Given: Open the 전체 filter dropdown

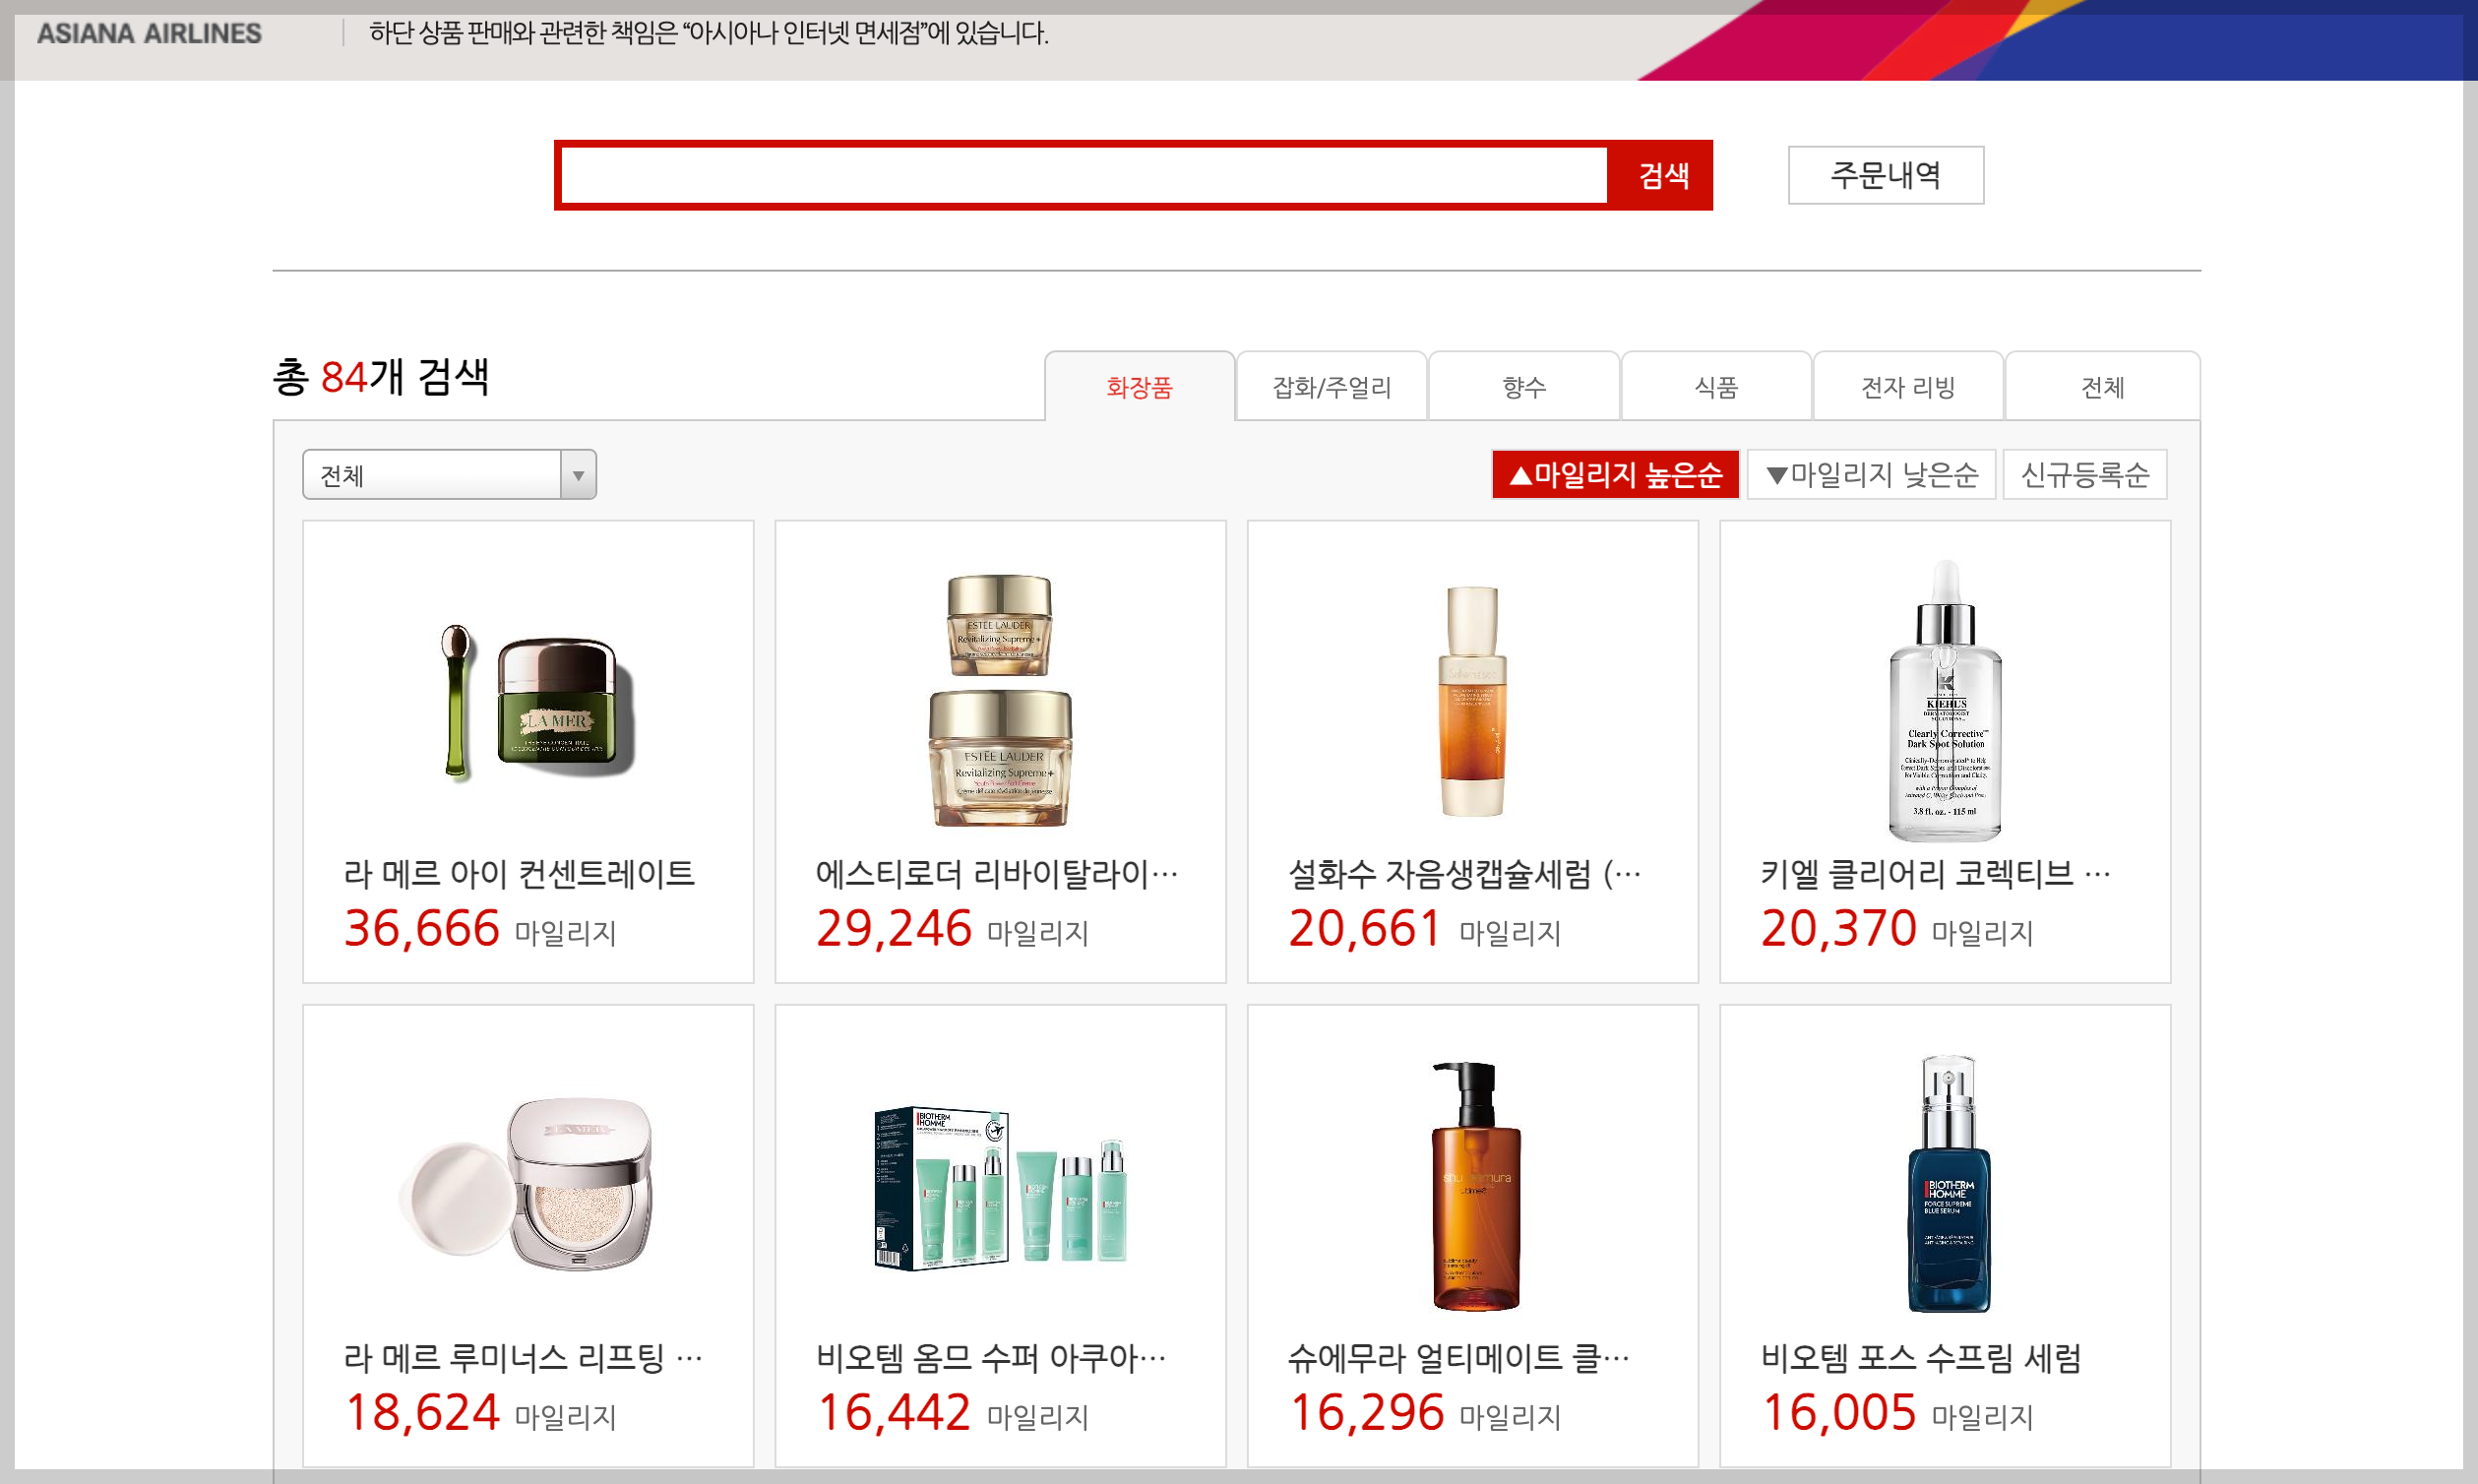Looking at the screenshot, I should [x=432, y=475].
